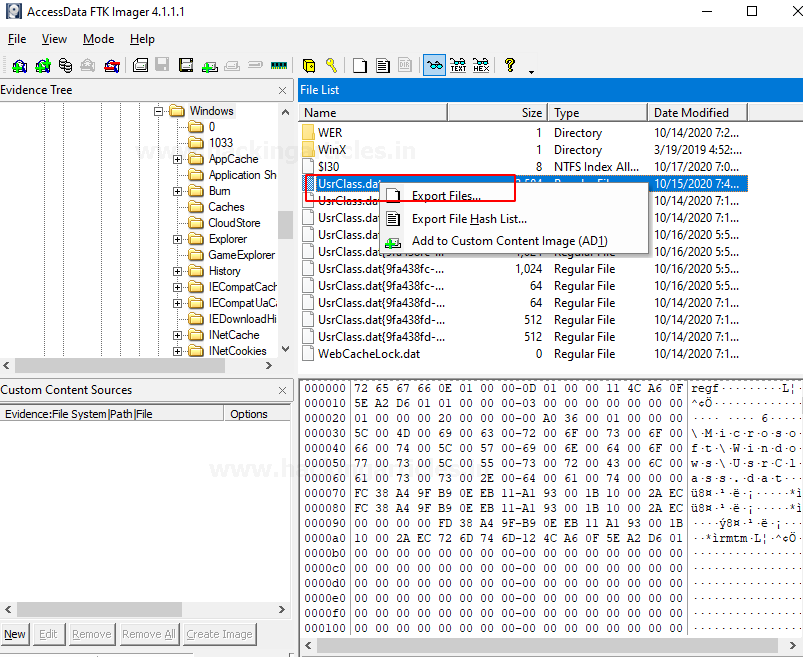803x657 pixels.
Task: Expand the History tree node
Action: click(x=177, y=271)
